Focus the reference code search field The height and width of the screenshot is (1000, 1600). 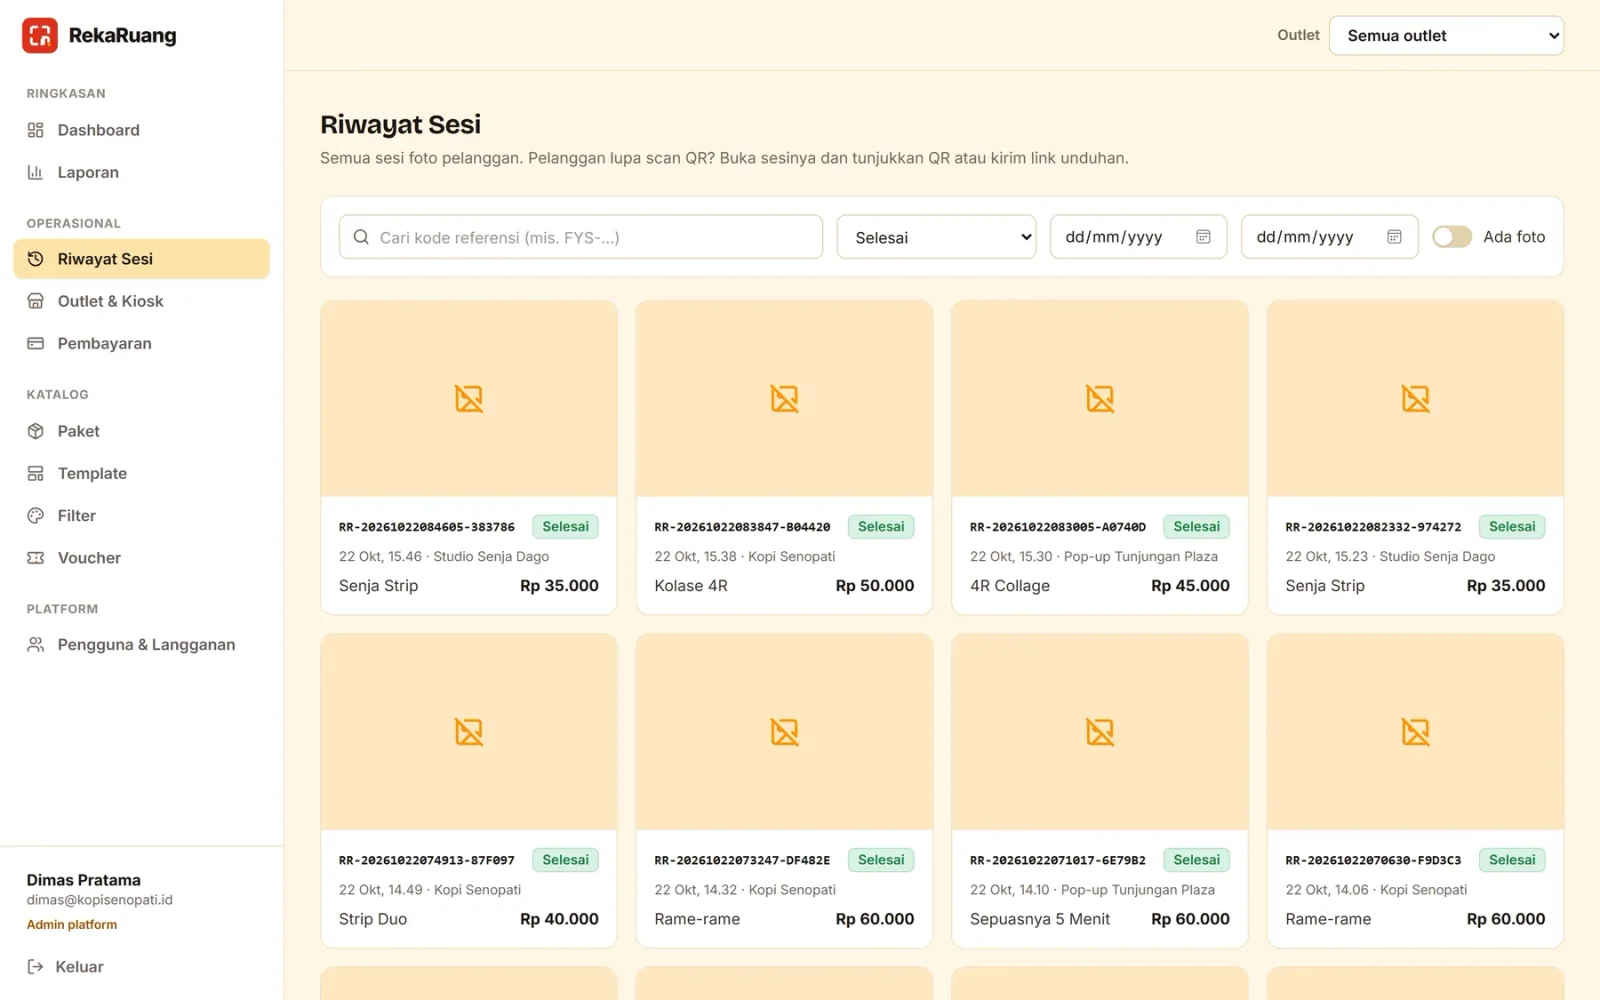pos(581,237)
